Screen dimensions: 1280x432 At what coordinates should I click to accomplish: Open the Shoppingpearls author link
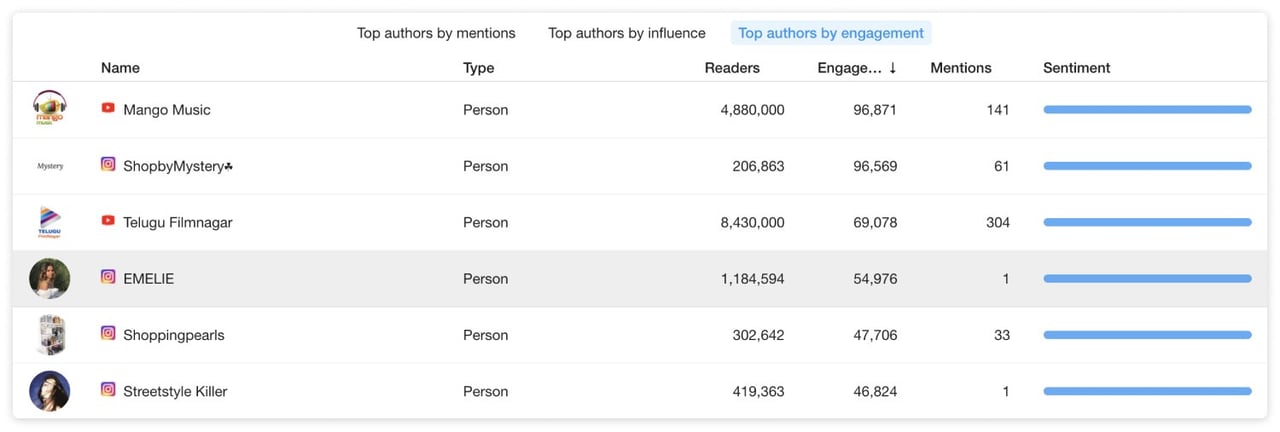point(174,335)
